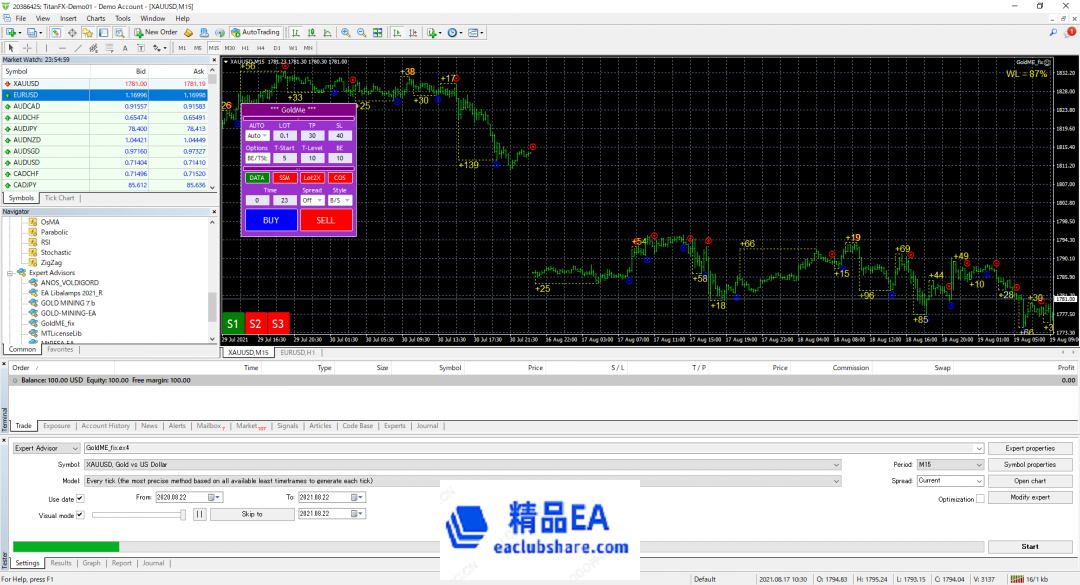Toggle the COS button in GoldMe panel
The height and width of the screenshot is (585, 1080).
(340, 178)
